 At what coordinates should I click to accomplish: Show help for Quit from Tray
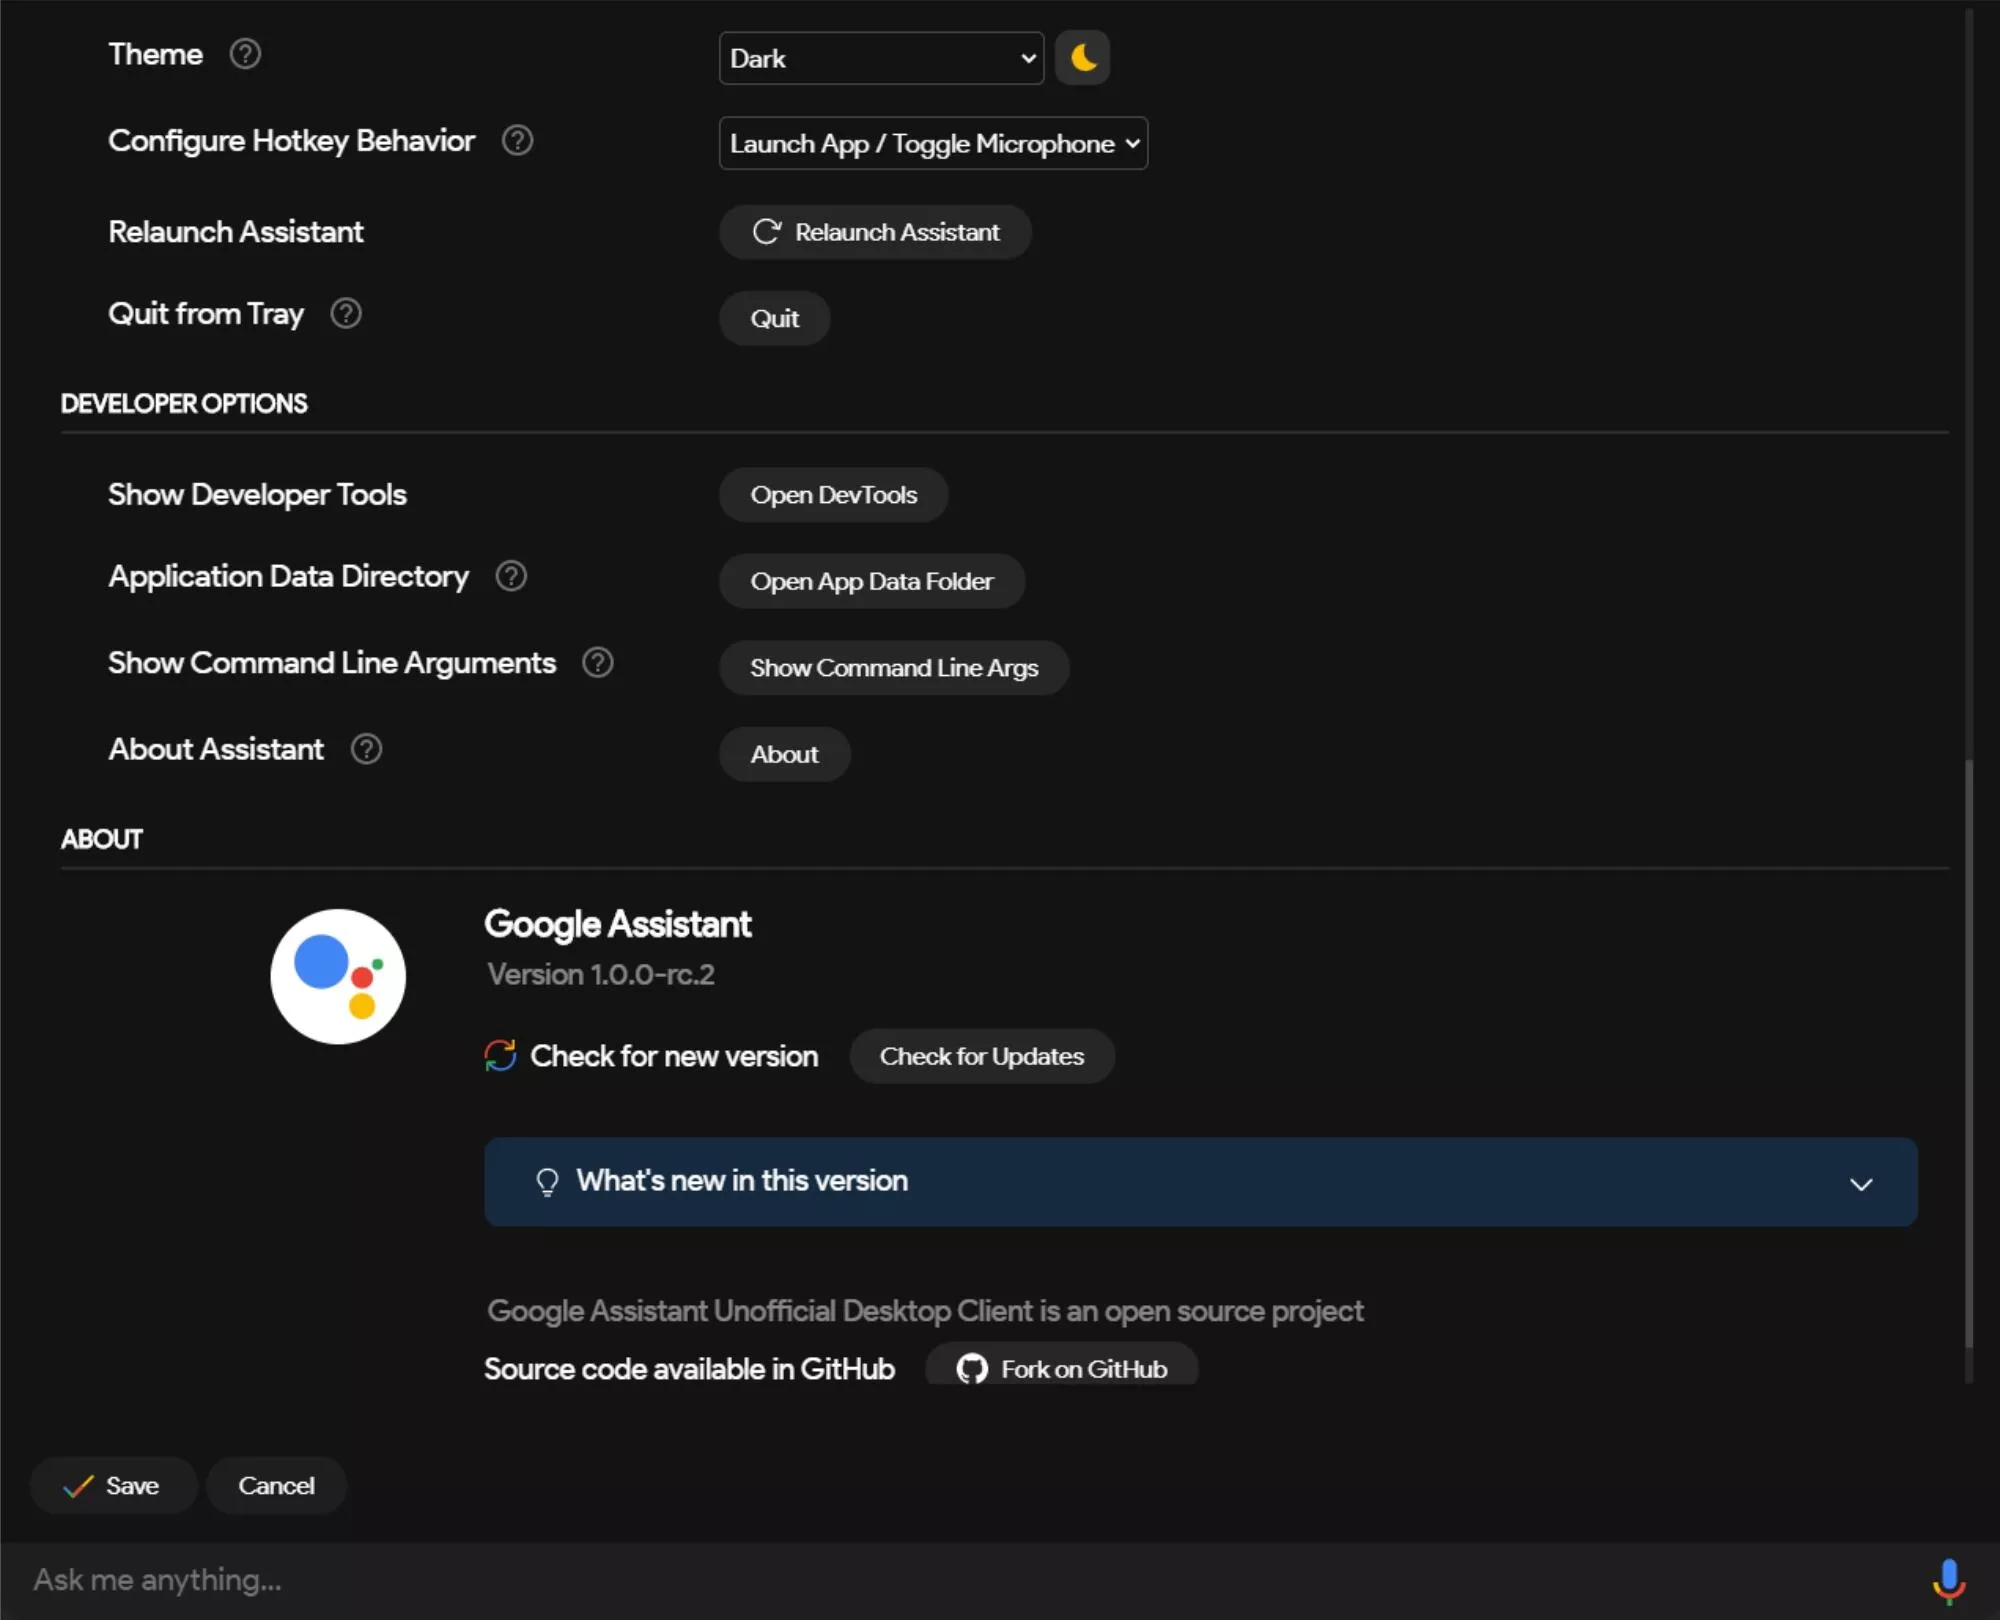point(346,314)
